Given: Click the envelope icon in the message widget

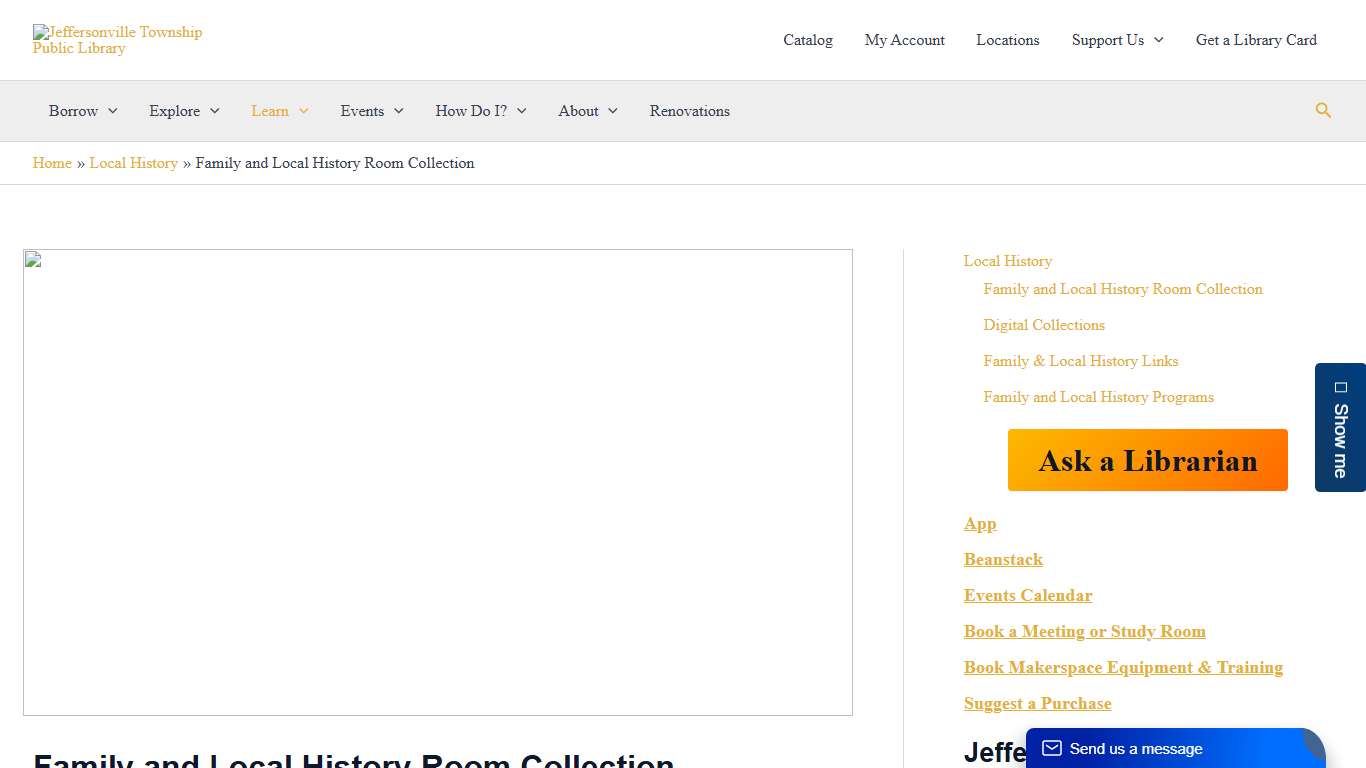Looking at the screenshot, I should tap(1051, 748).
